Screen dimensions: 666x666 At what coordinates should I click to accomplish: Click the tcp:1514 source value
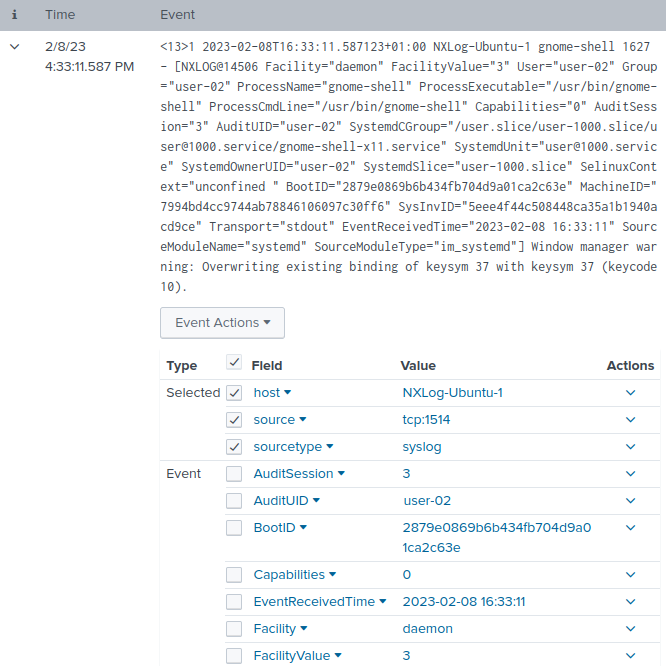pos(426,420)
